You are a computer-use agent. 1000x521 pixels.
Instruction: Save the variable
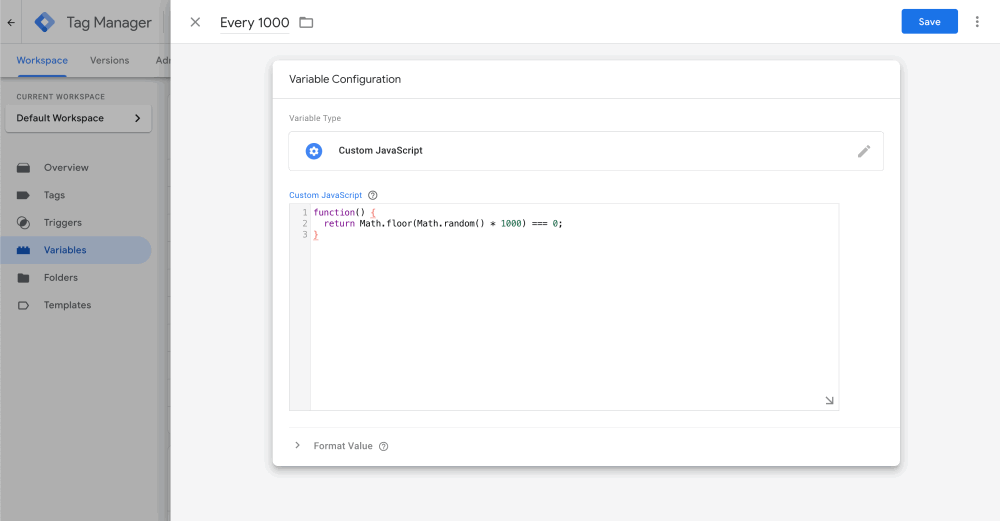pos(929,22)
